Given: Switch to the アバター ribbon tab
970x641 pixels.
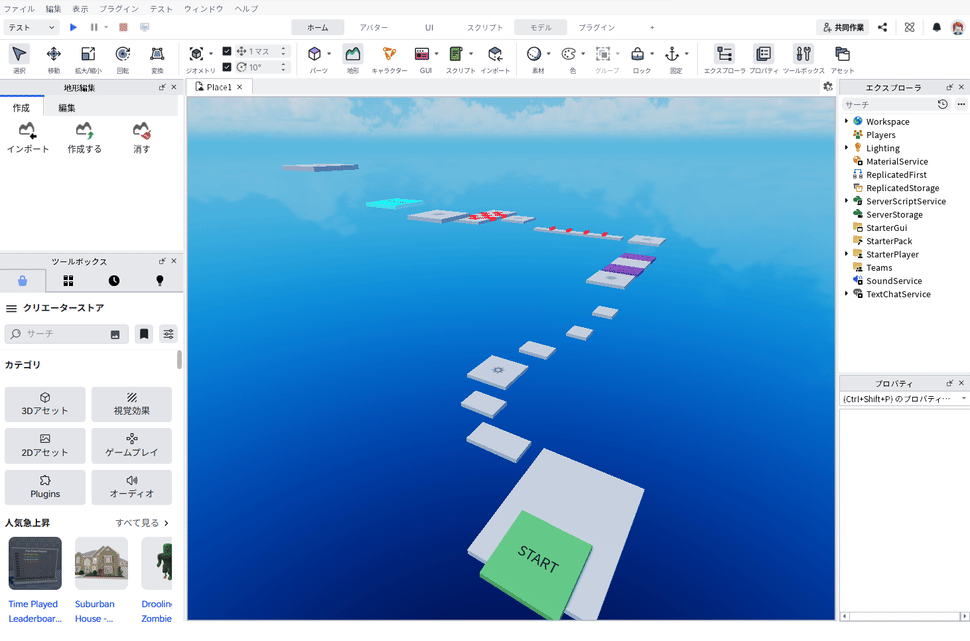Looking at the screenshot, I should pyautogui.click(x=374, y=27).
